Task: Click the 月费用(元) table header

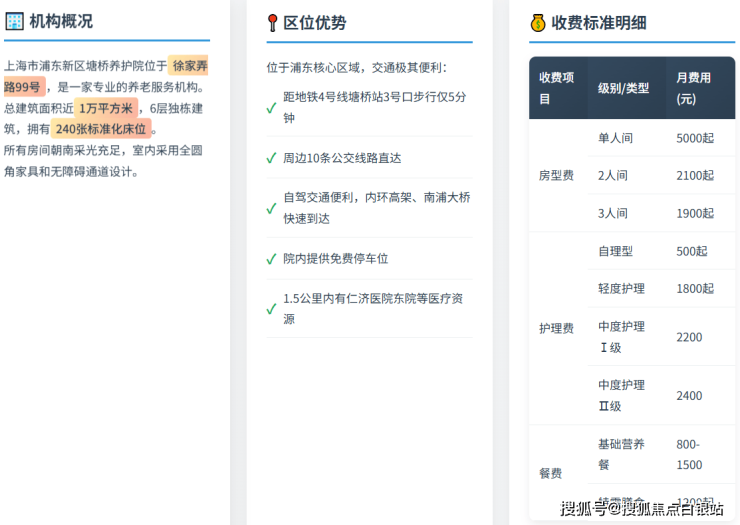Action: click(x=701, y=88)
